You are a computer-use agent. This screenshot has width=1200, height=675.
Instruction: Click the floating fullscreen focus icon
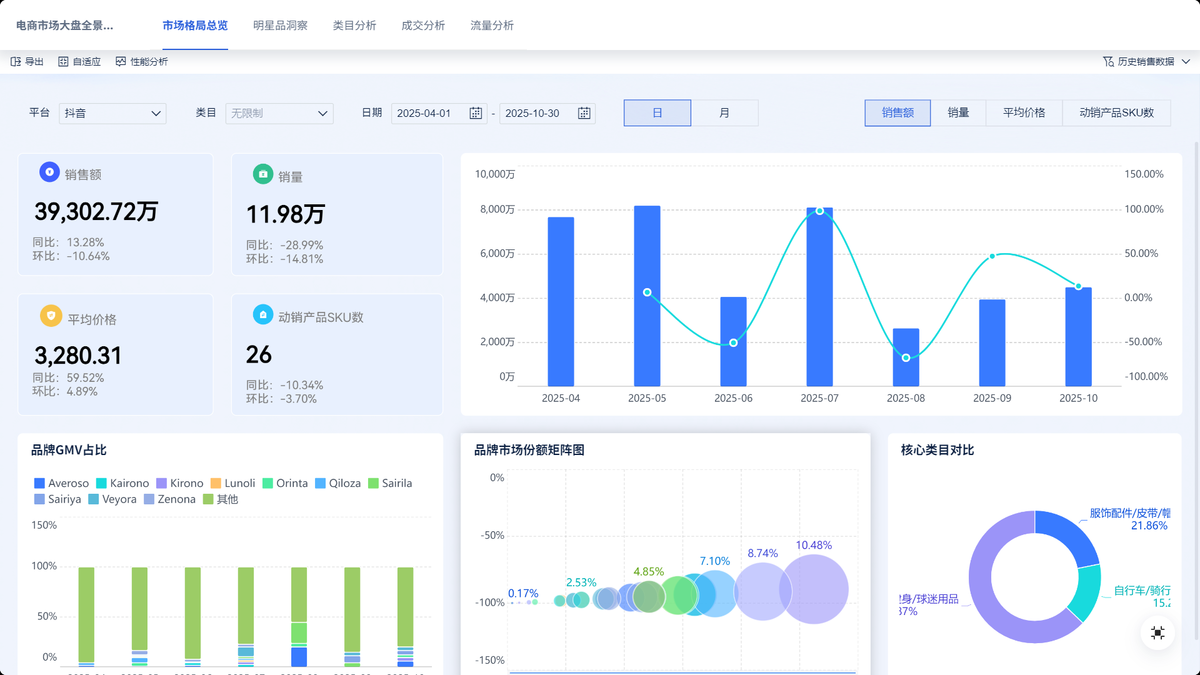point(1158,632)
